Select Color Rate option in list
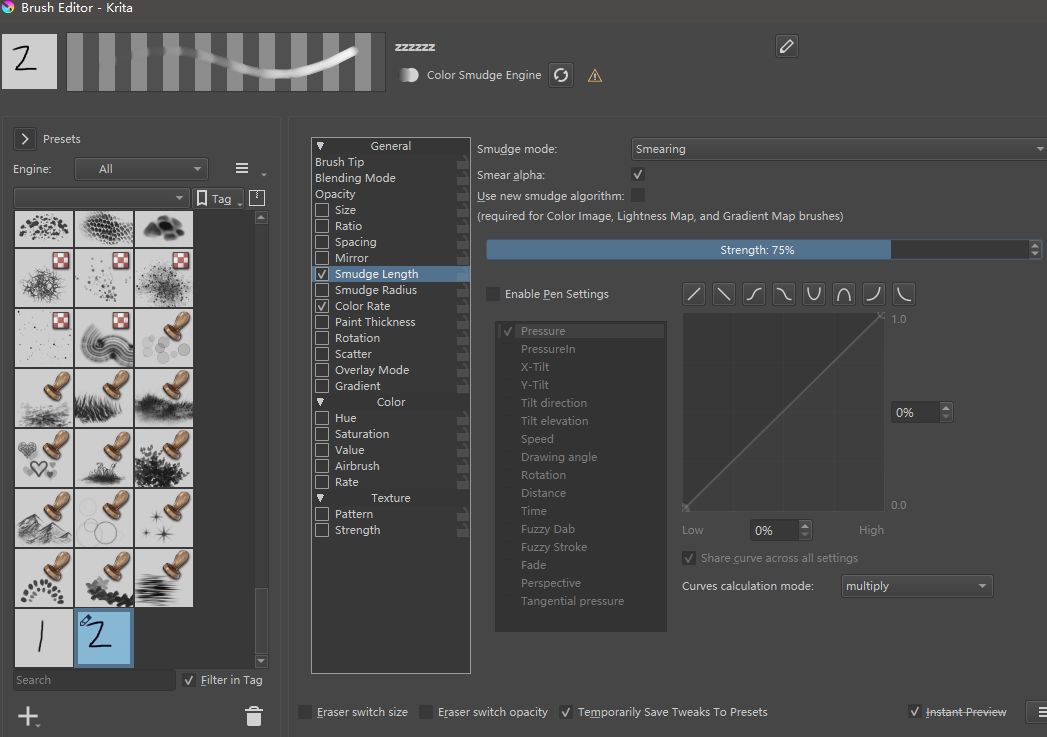1047x737 pixels. [x=362, y=306]
